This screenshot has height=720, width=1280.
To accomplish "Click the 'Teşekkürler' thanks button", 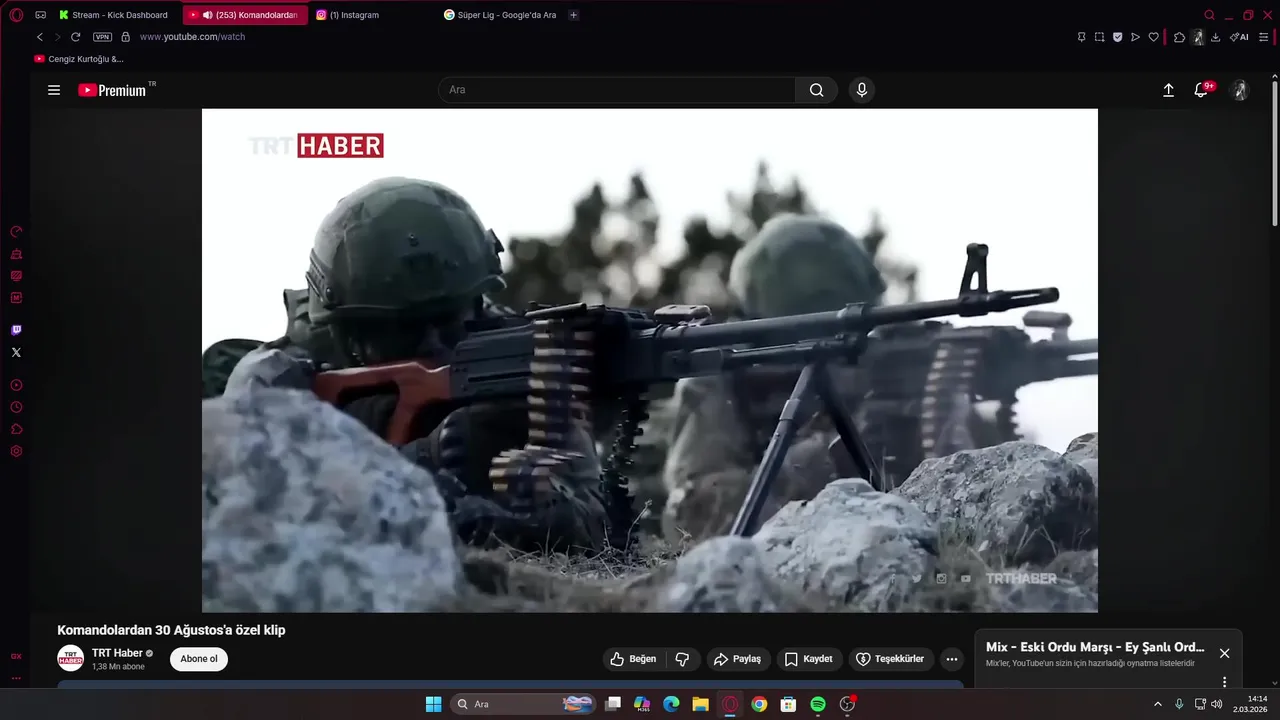I will 891,659.
